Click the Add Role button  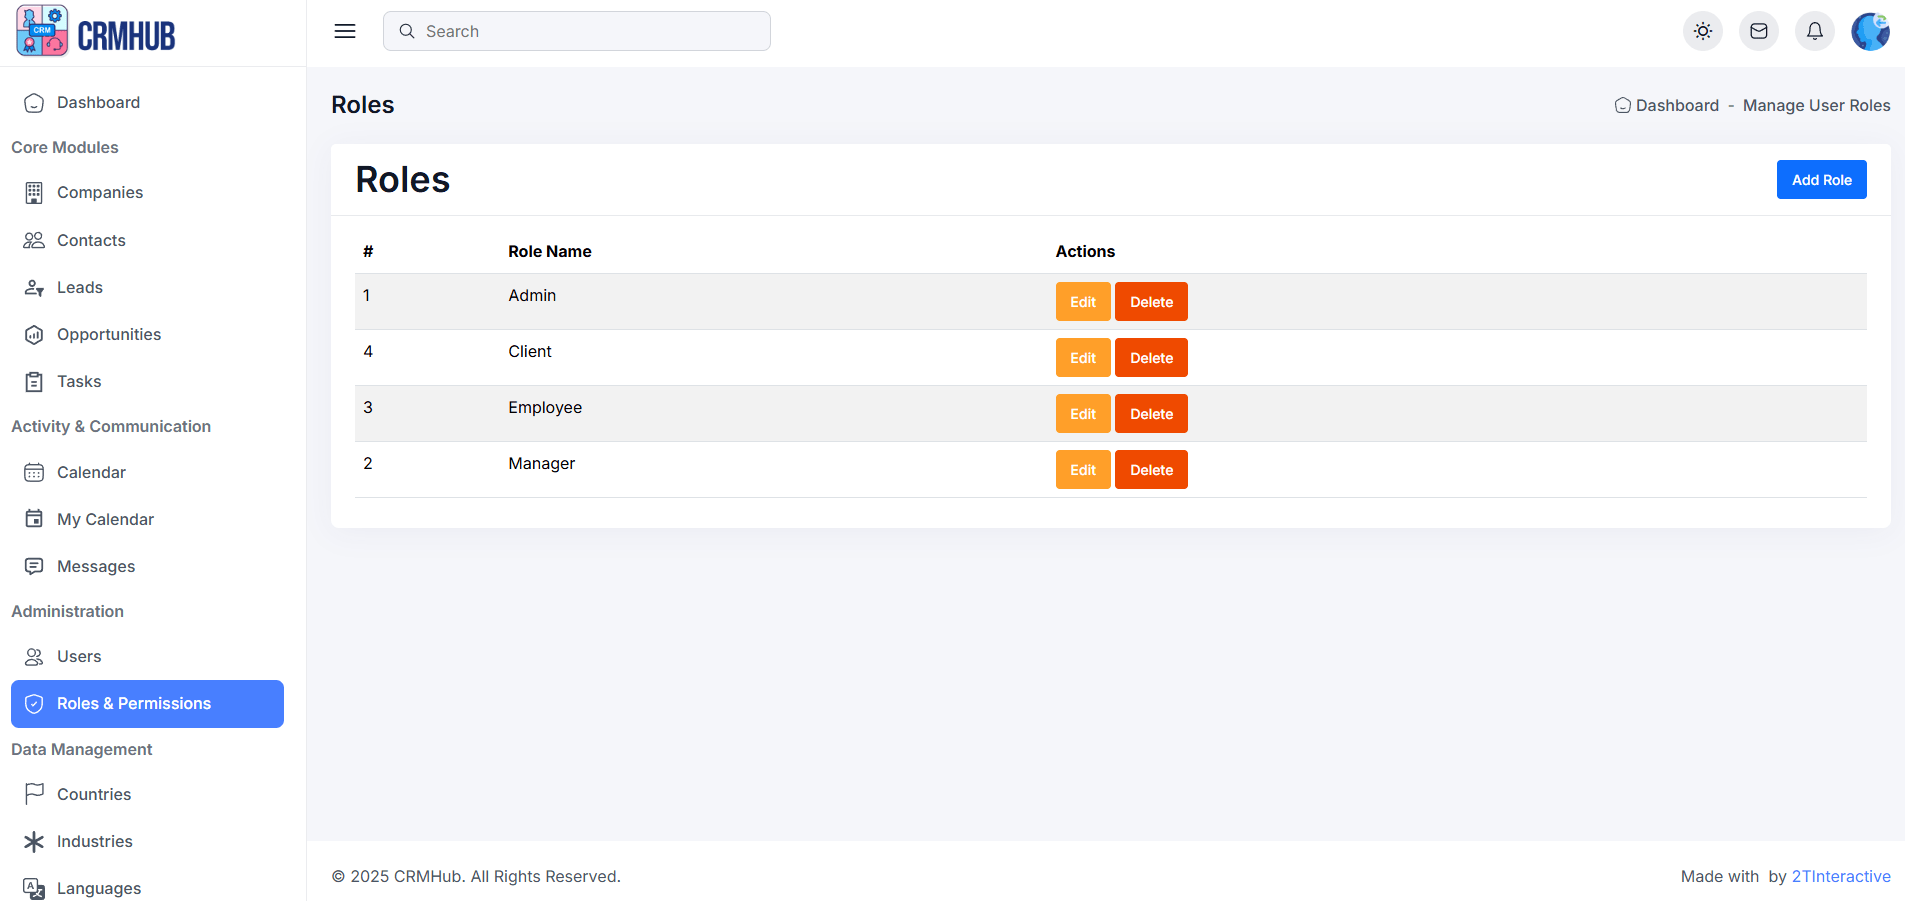[x=1820, y=180]
